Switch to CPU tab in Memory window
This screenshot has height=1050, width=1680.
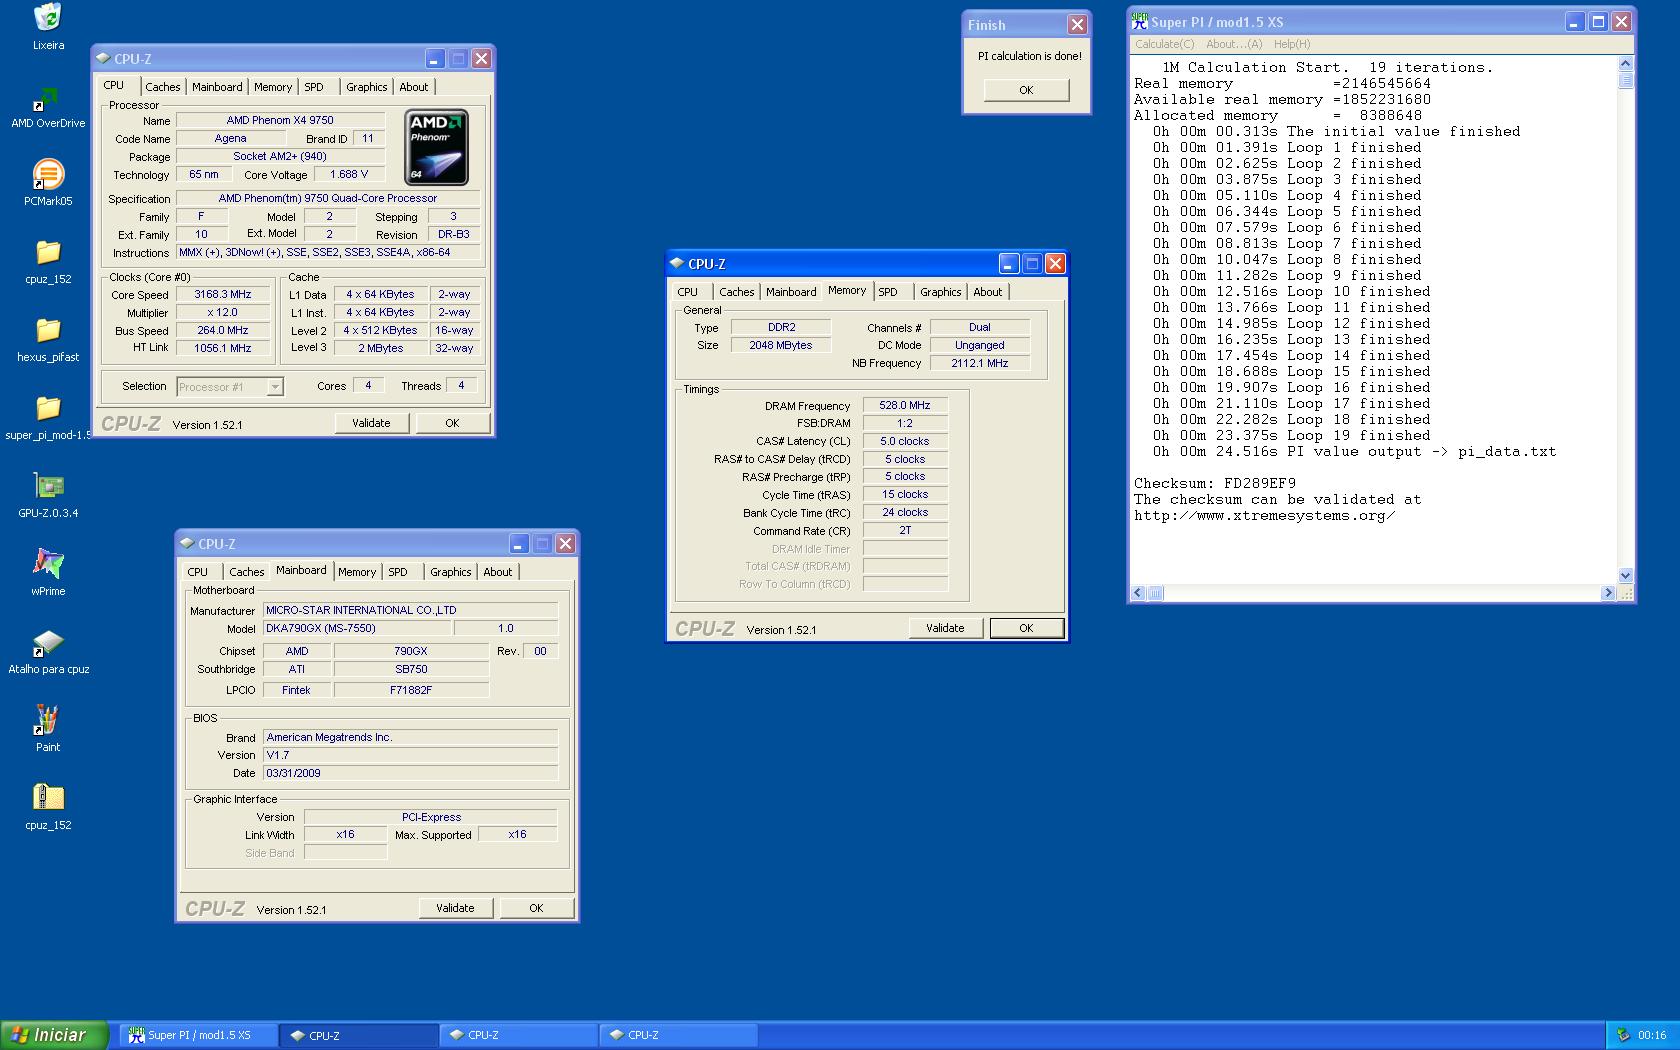[688, 292]
